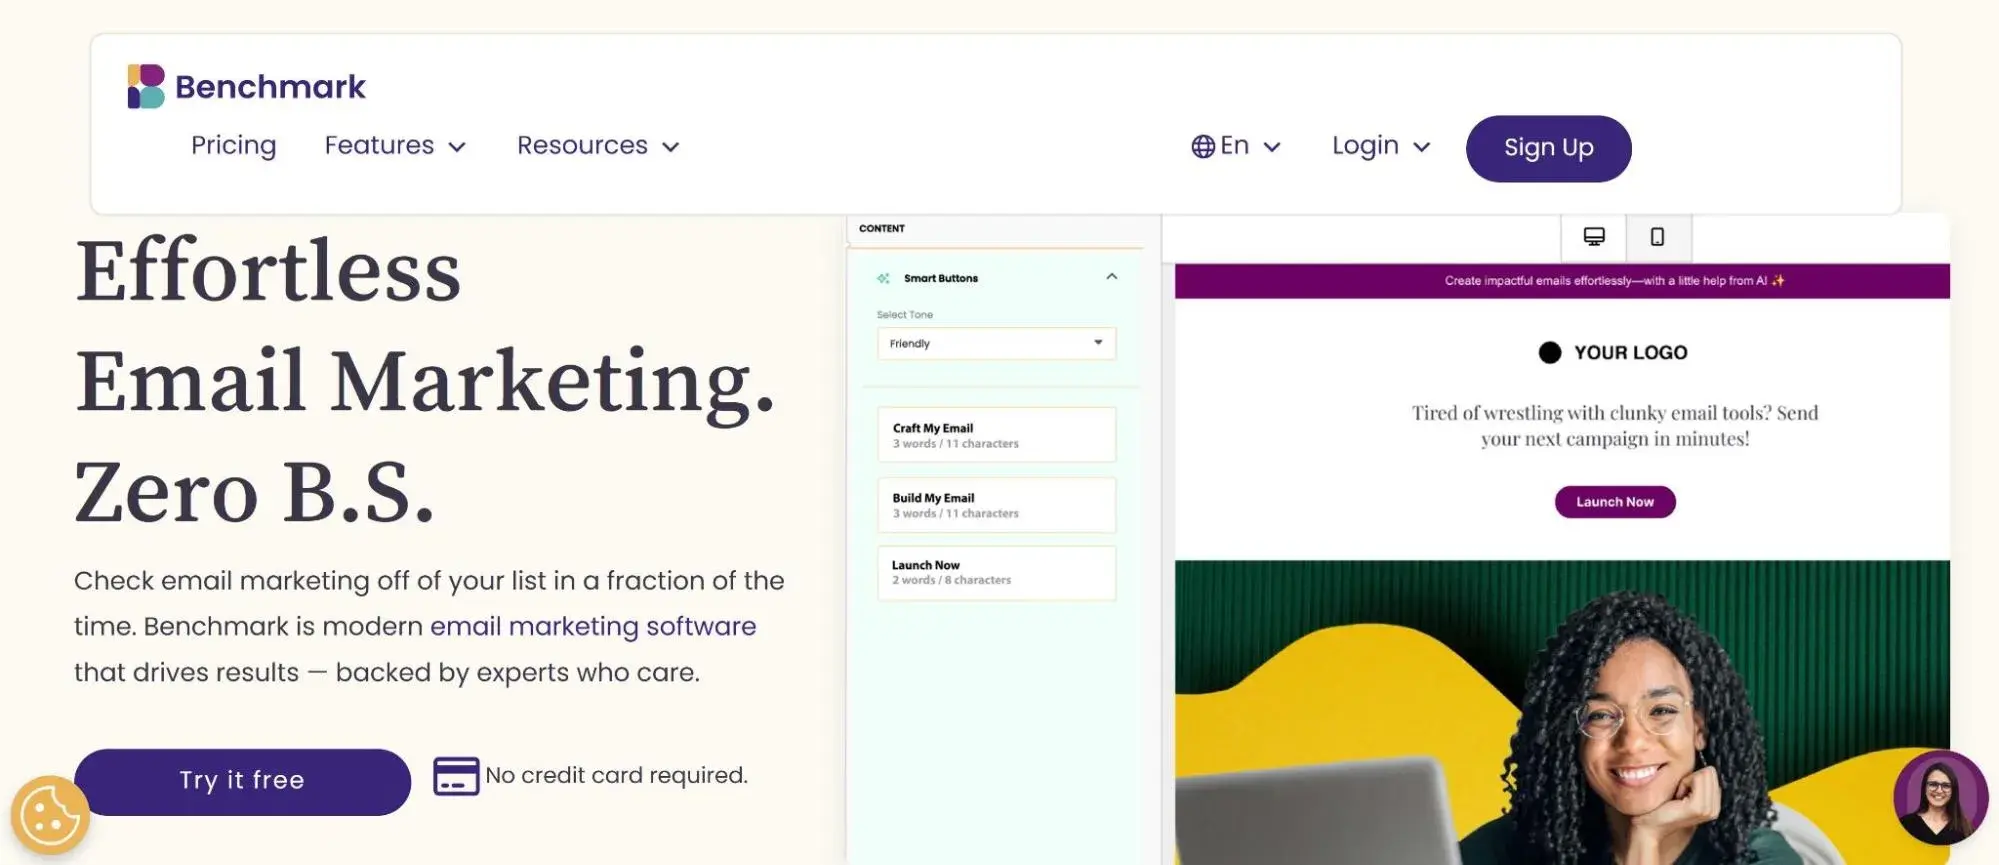Click the Try it free button

click(242, 781)
